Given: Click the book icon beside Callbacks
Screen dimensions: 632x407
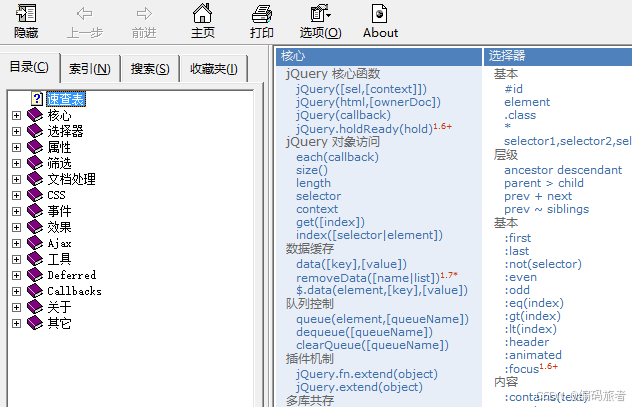Looking at the screenshot, I should coord(35,291).
